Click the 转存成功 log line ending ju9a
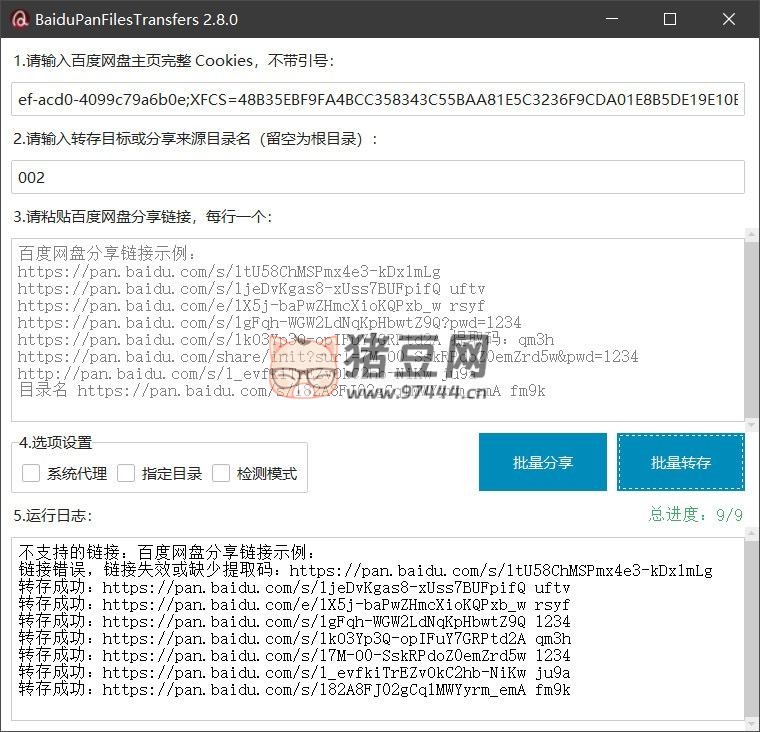The height and width of the screenshot is (732, 760). pyautogui.click(x=294, y=672)
